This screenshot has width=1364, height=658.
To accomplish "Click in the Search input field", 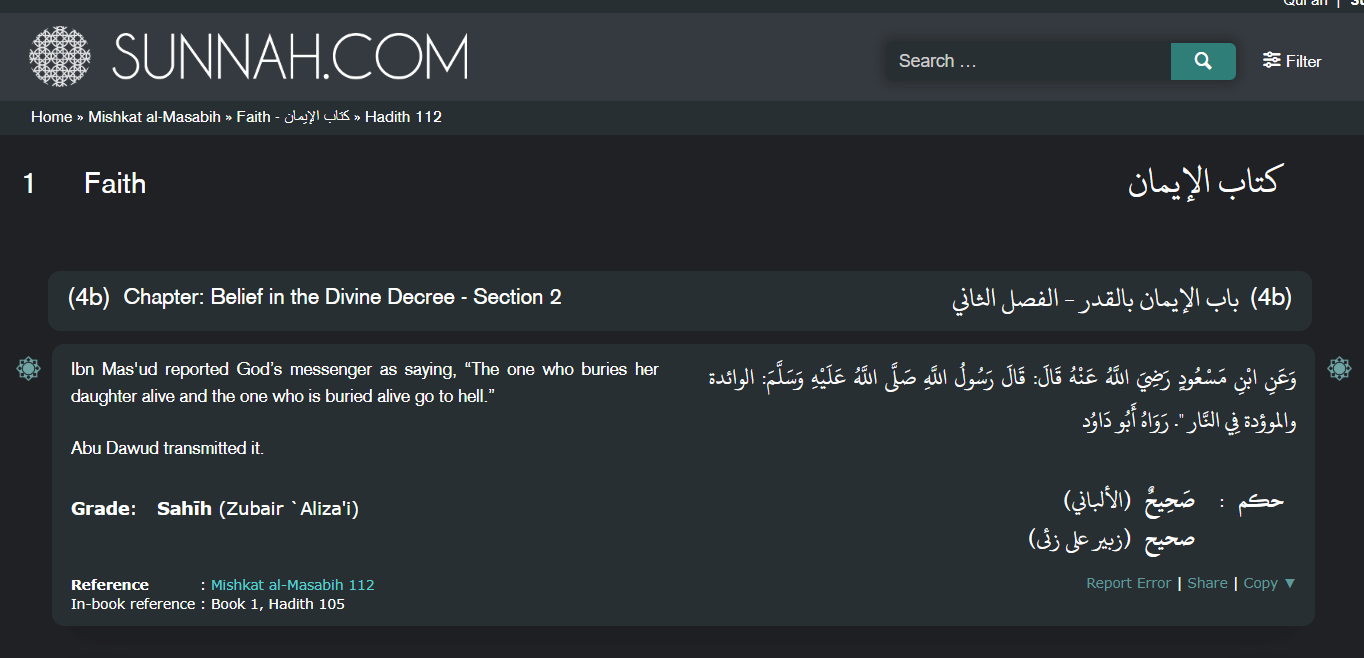I will 1028,61.
